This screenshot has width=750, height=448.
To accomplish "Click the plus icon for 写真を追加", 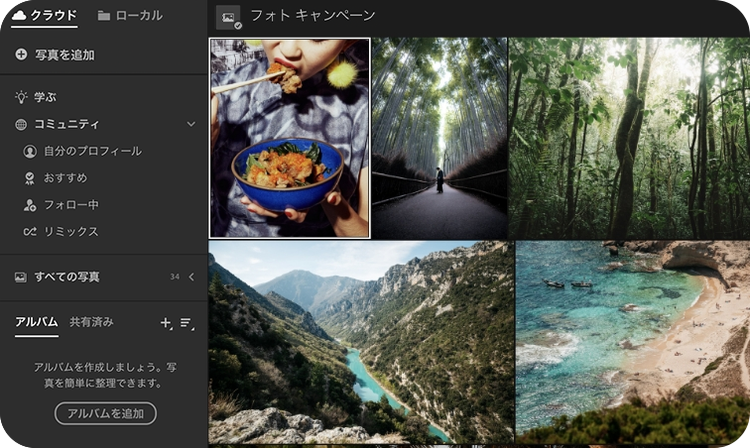I will point(21,55).
